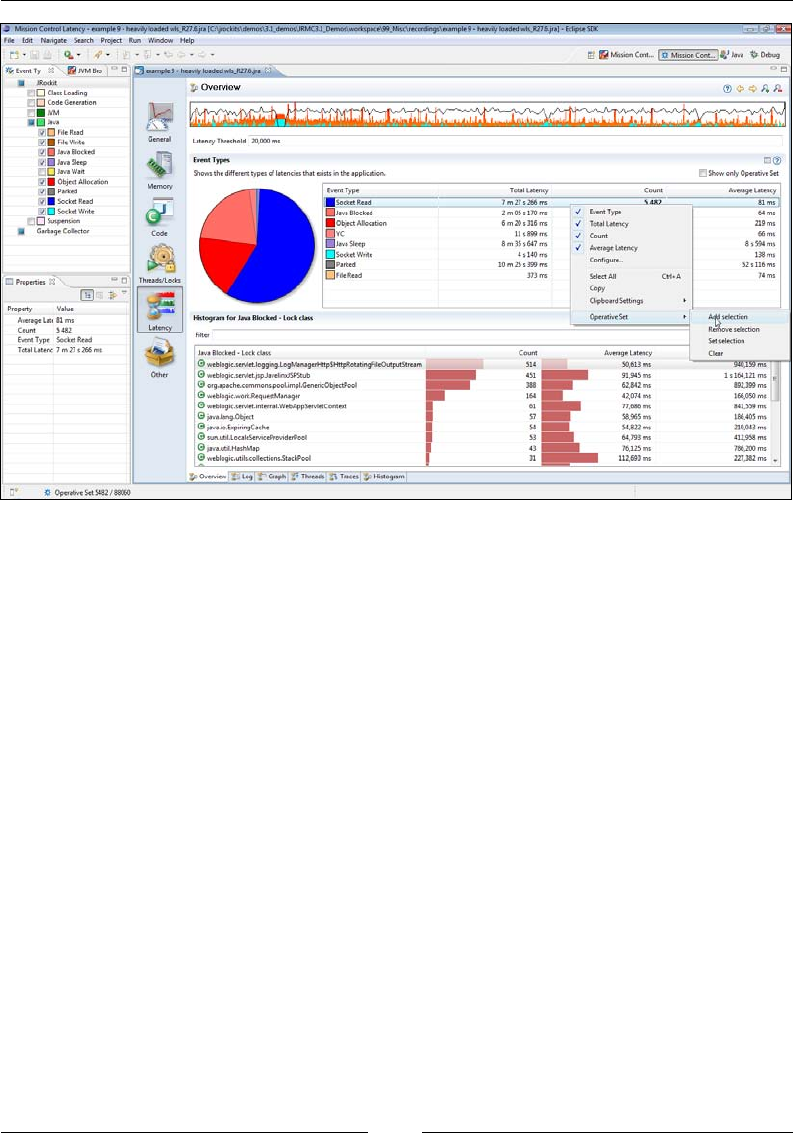Collapse the JRockit tree node

point(21,83)
